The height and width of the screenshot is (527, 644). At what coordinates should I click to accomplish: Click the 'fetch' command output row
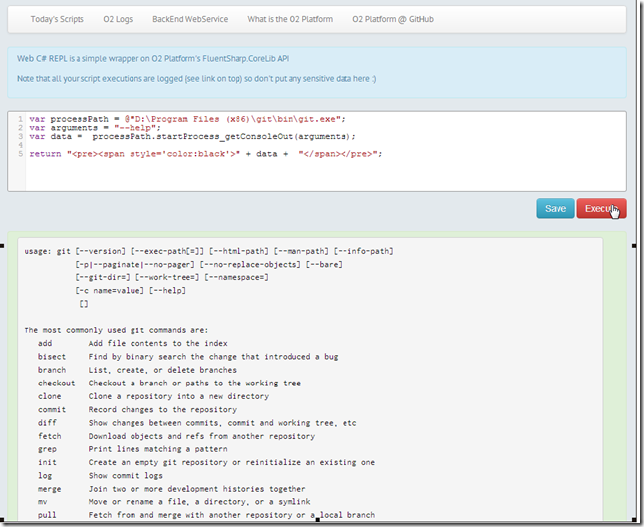click(176, 436)
